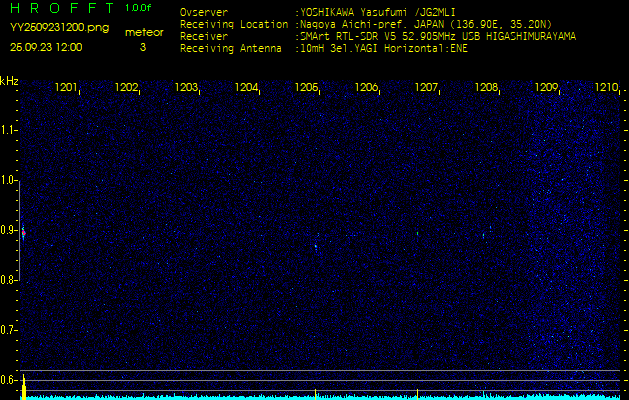The width and height of the screenshot is (629, 400).
Task: Click the 0.7 frequency axis label
Action: [x=9, y=330]
